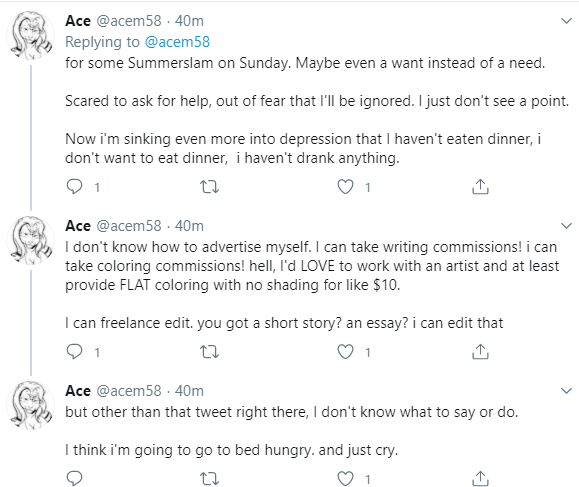Viewport: 579px width, 487px height.
Task: Reply to the writing commissions tweet
Action: click(74, 351)
